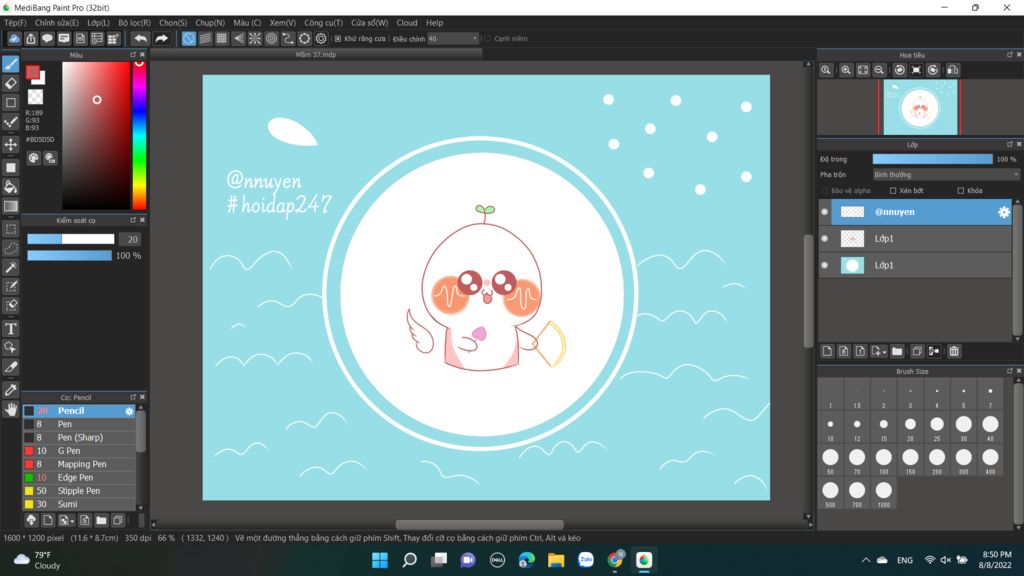The image size is (1024, 576).
Task: Adjust the Độ trong opacity slider
Action: click(x=933, y=159)
